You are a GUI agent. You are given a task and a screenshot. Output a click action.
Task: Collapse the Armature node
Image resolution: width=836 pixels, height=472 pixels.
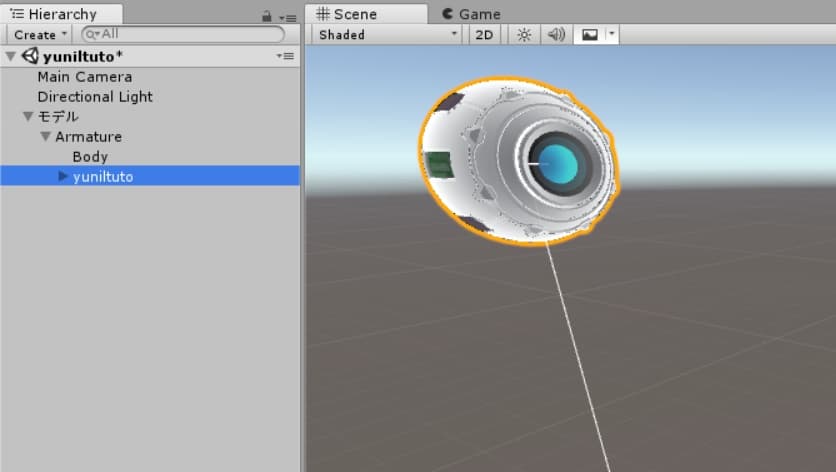[x=46, y=137]
